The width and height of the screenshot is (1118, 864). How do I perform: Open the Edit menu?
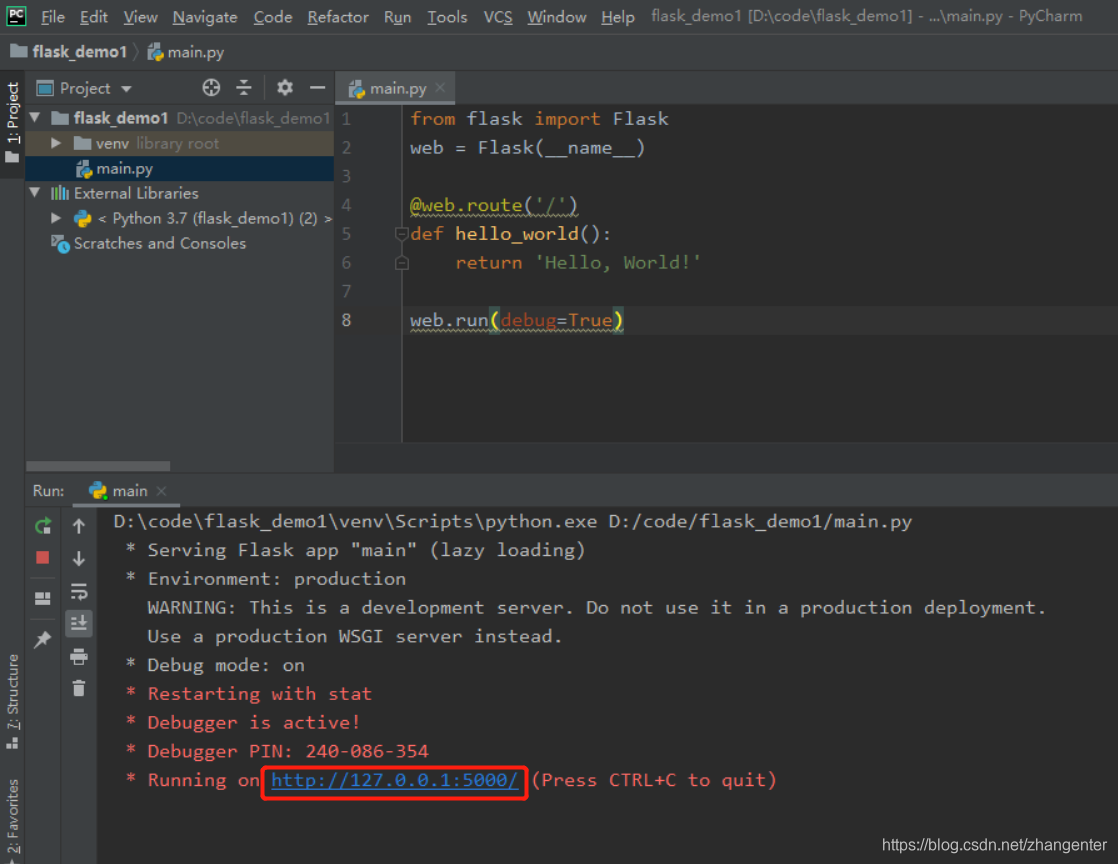point(93,16)
